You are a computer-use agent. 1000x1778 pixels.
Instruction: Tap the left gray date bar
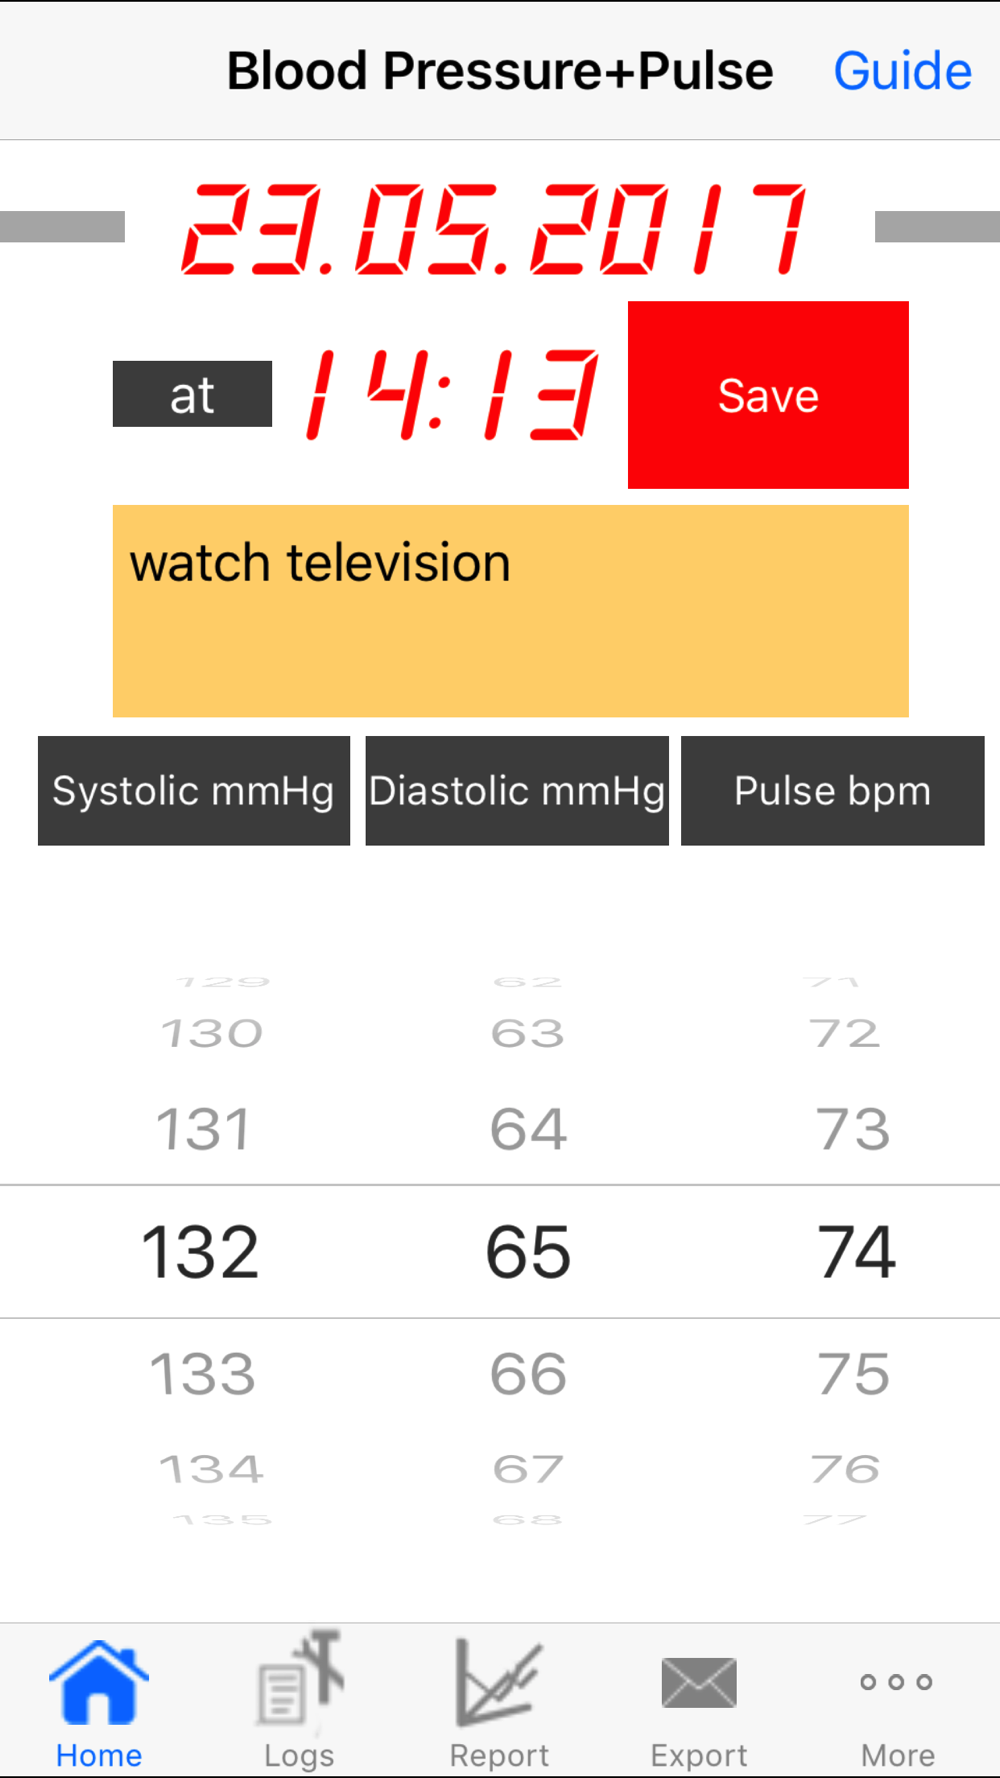tap(62, 227)
